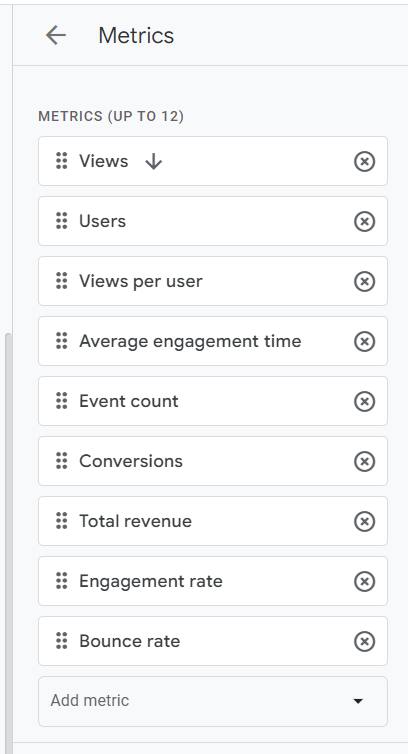Image resolution: width=408 pixels, height=754 pixels.
Task: Remove the Views per user metric
Action: tap(364, 281)
